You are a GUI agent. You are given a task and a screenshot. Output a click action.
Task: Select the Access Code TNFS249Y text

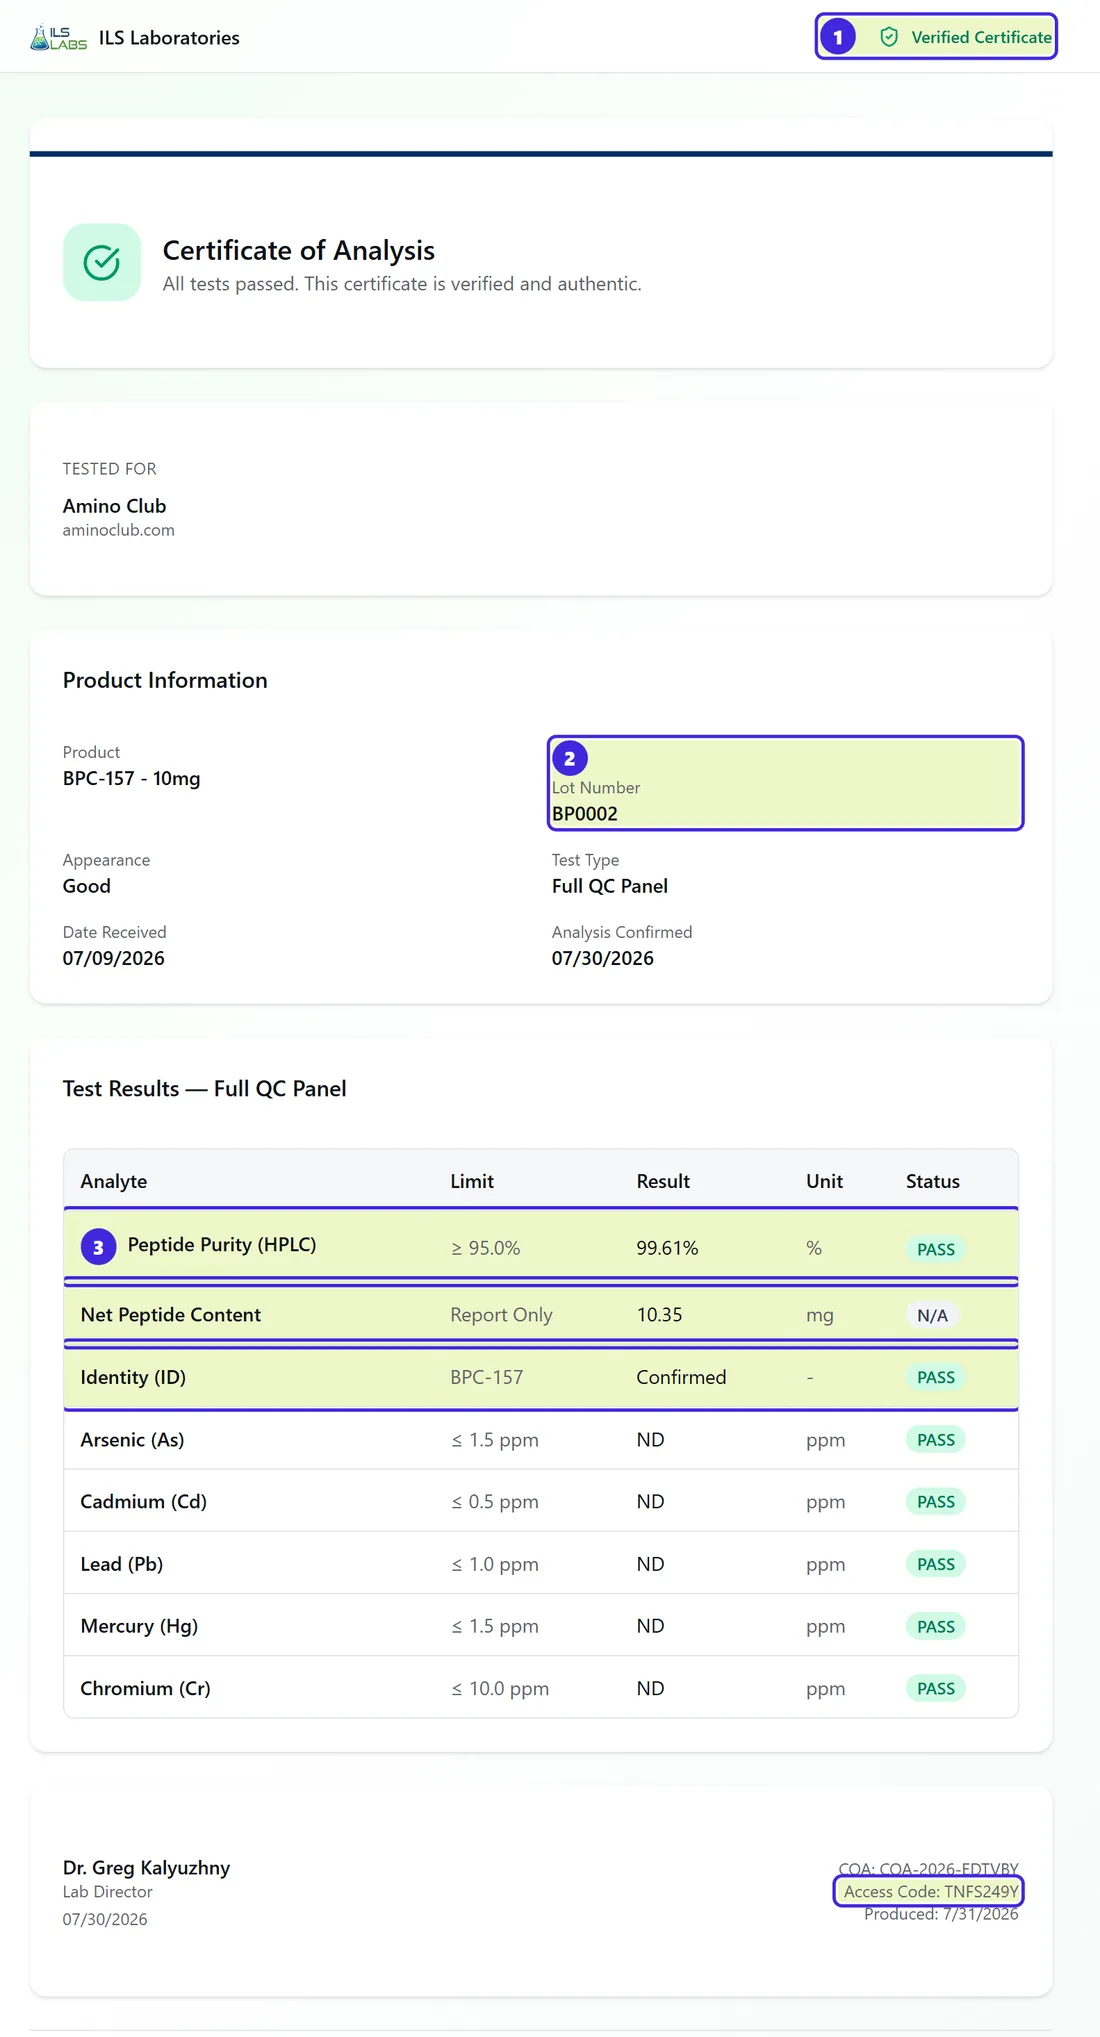(930, 1891)
